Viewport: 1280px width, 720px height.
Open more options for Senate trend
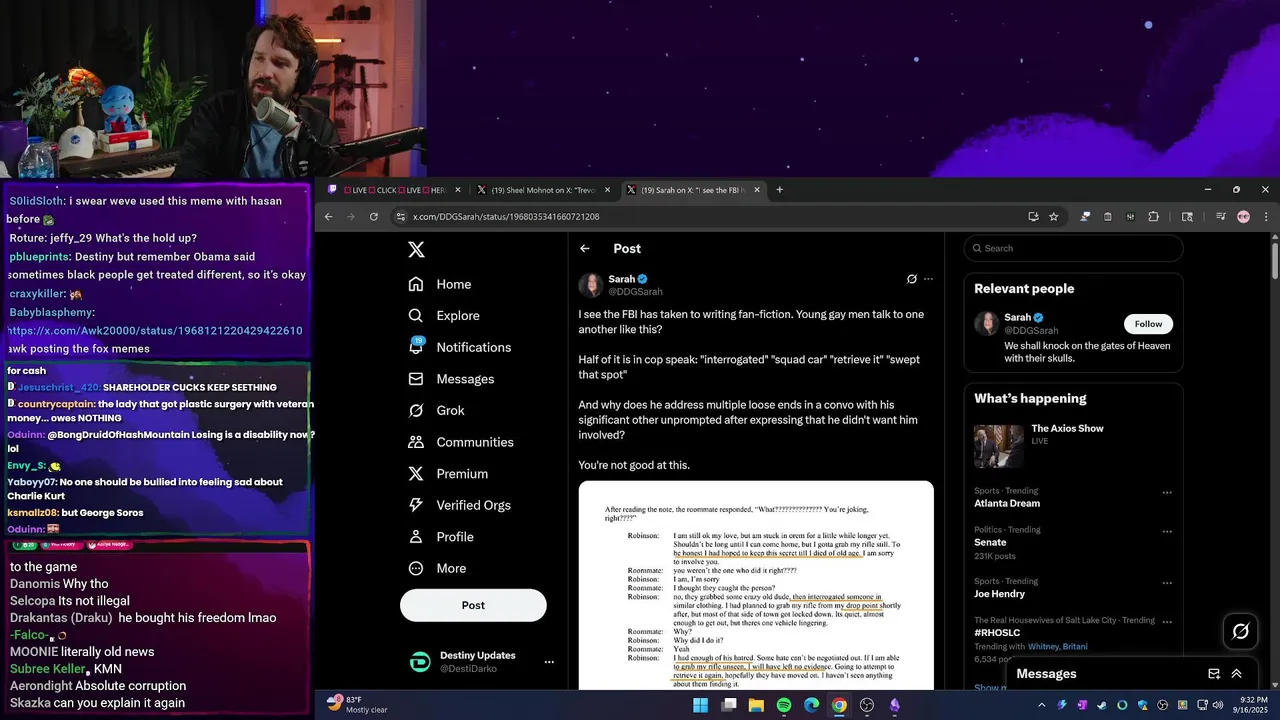coord(1166,531)
